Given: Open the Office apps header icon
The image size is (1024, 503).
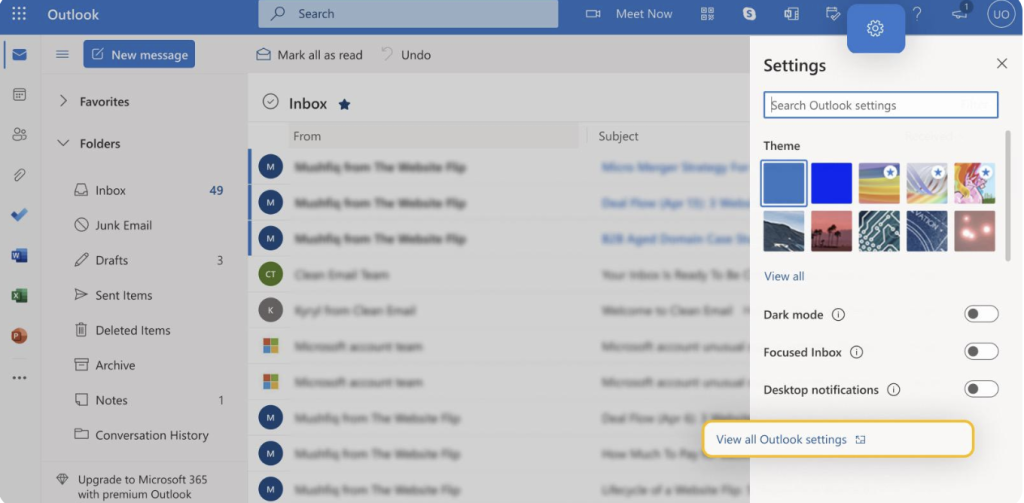Looking at the screenshot, I should [x=792, y=14].
